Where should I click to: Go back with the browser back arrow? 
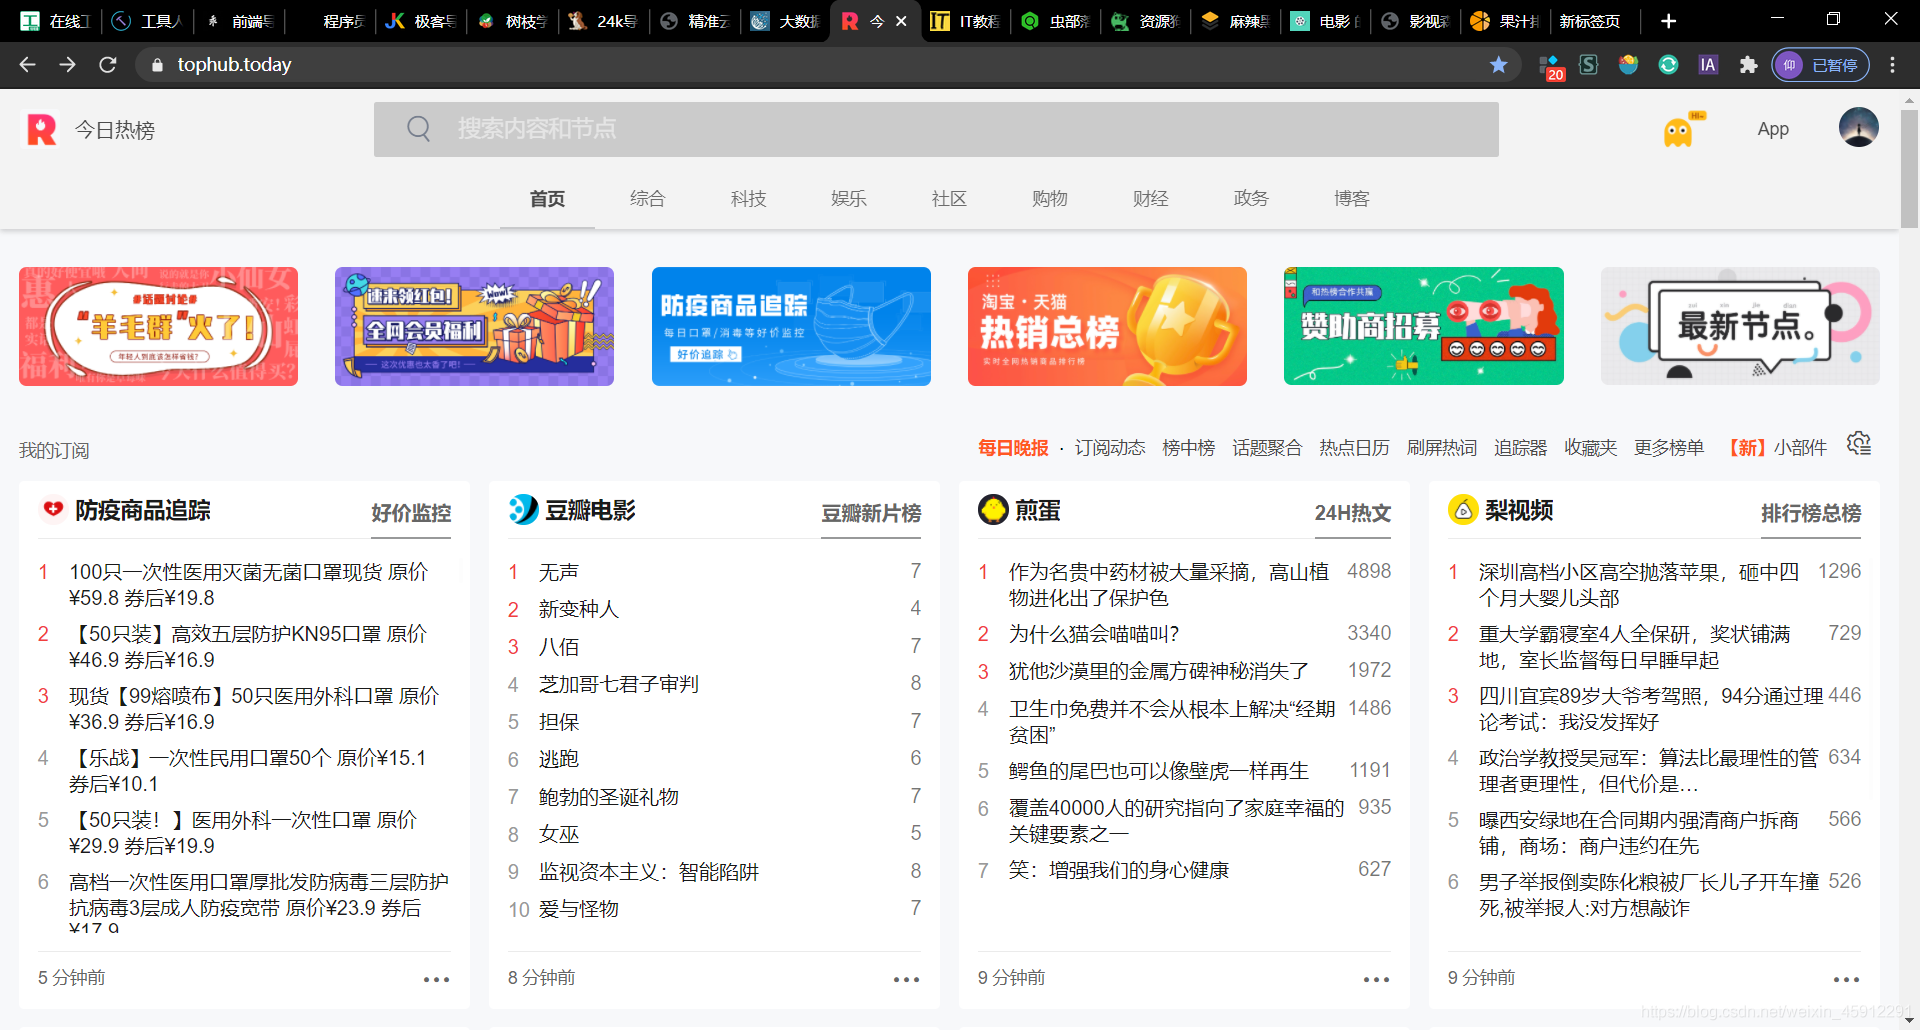pos(27,65)
